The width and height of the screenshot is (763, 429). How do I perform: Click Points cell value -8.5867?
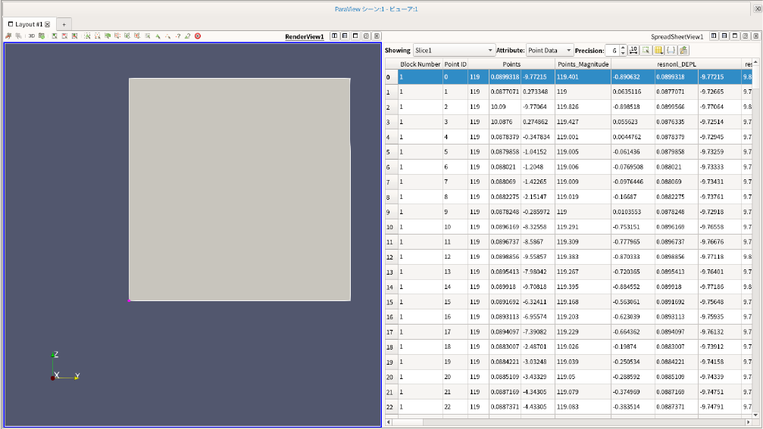point(538,242)
